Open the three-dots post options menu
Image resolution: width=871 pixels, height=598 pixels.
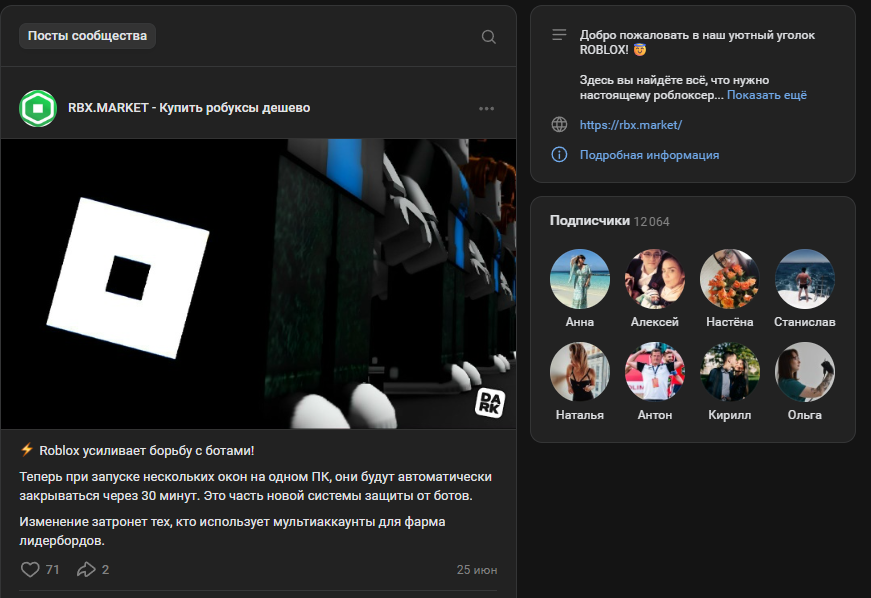click(x=487, y=108)
